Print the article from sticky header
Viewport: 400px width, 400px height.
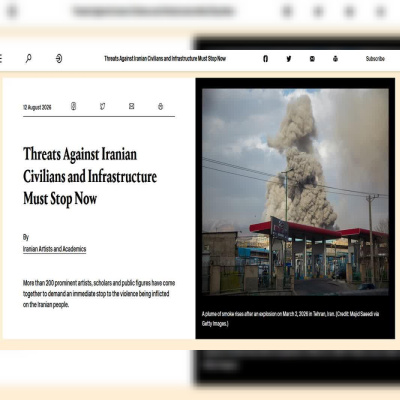click(335, 59)
